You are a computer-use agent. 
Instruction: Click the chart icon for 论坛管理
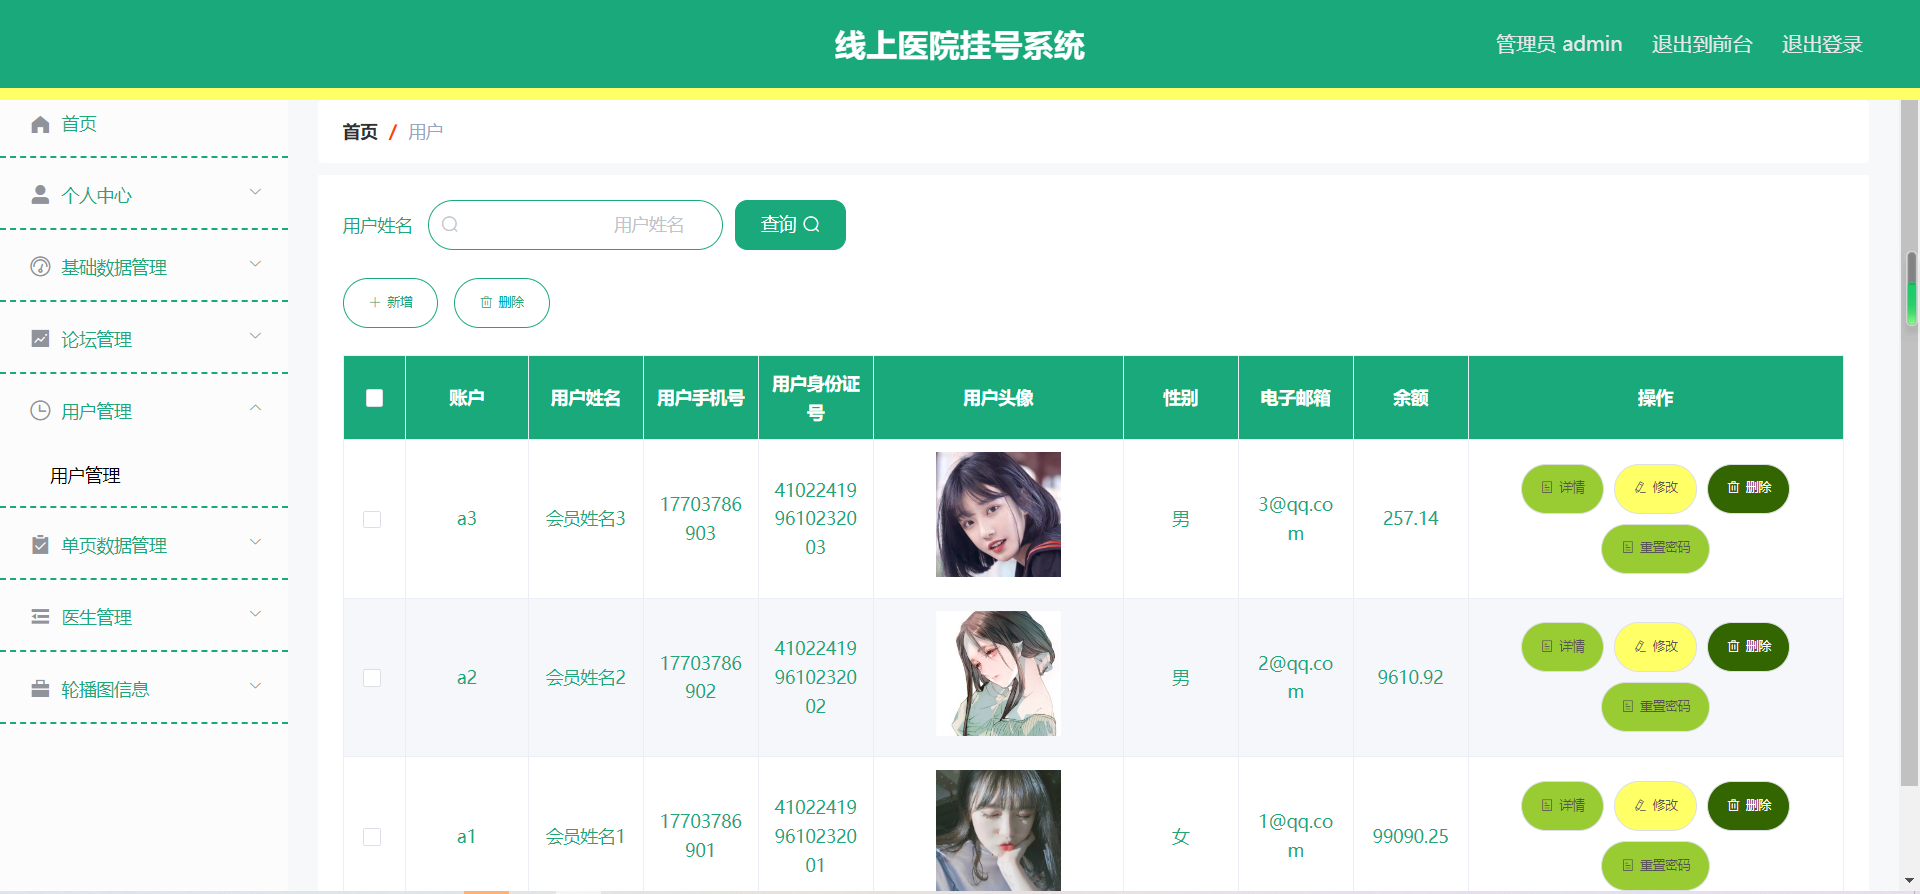tap(40, 339)
